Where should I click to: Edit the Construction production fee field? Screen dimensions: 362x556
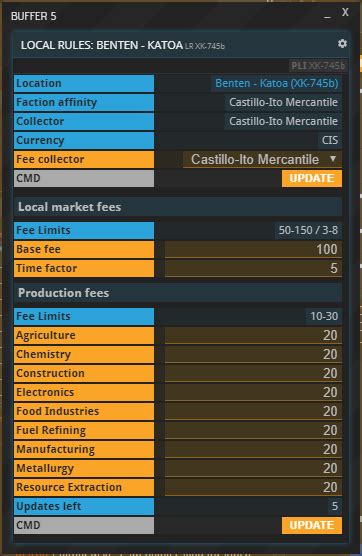pos(253,373)
